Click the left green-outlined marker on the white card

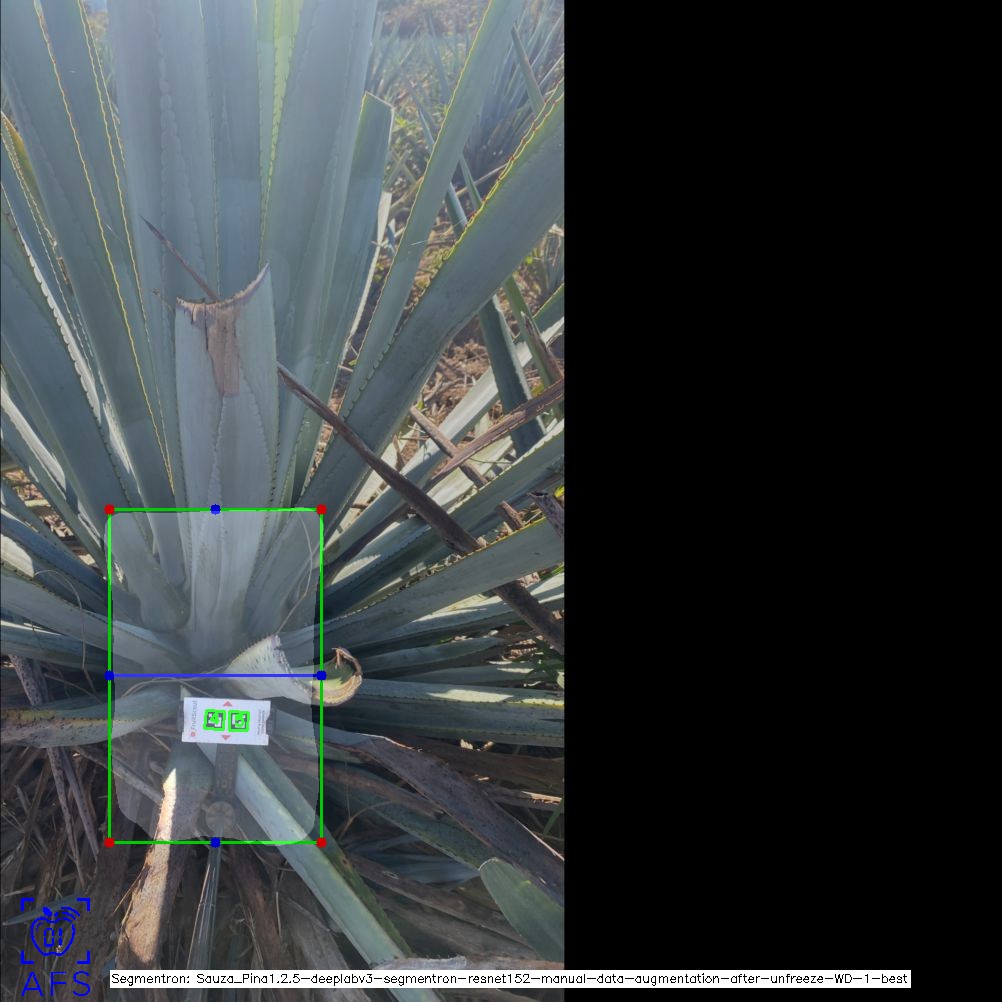(213, 720)
